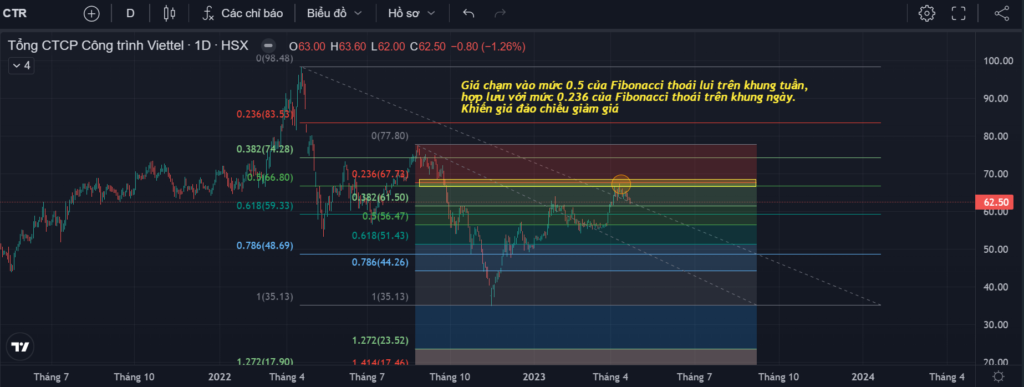Collapse the legend with the minus button

268,46
